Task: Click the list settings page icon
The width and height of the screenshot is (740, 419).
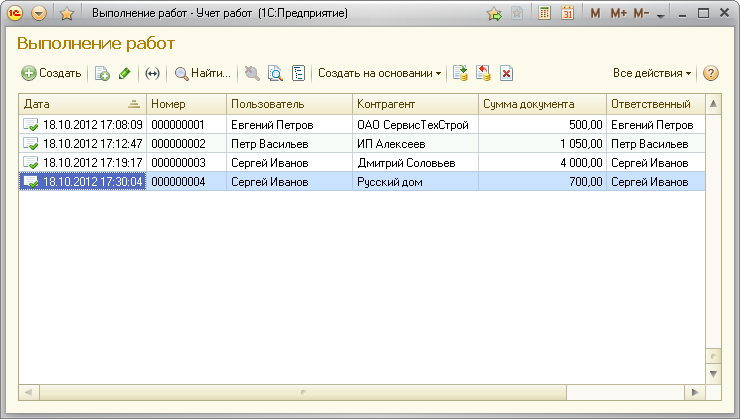Action: (298, 73)
